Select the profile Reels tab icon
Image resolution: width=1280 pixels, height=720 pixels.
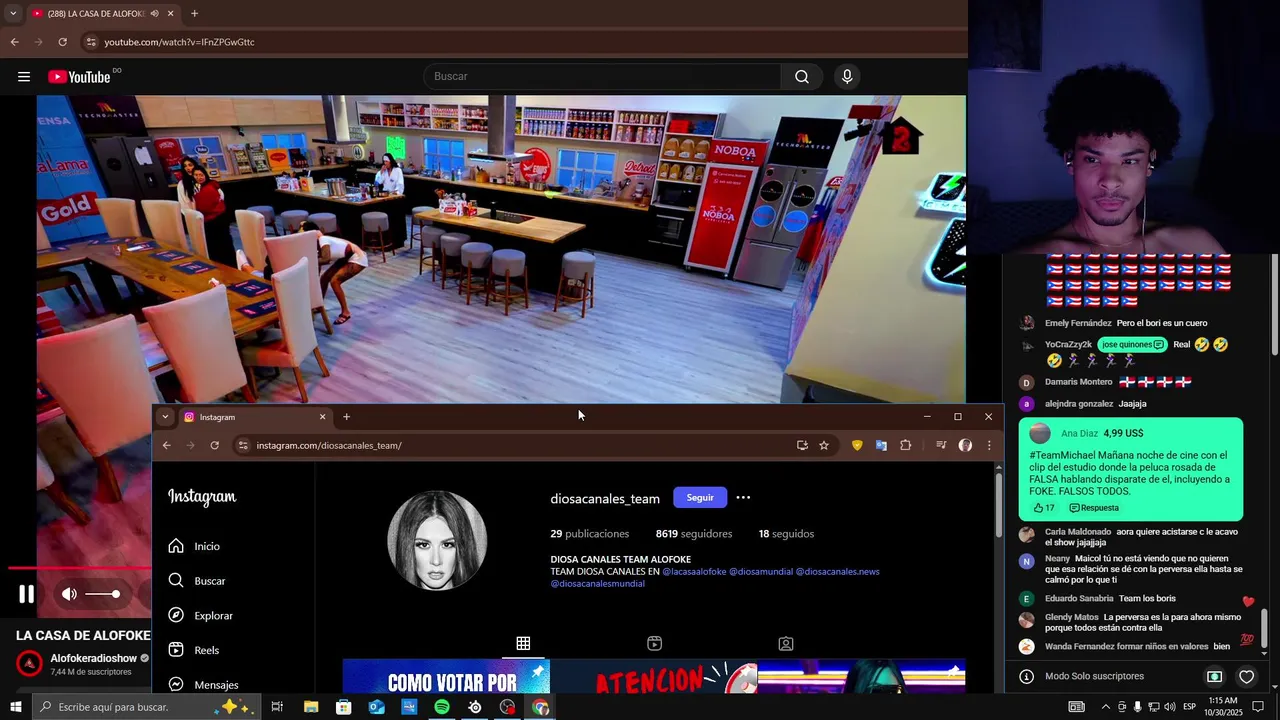(654, 643)
